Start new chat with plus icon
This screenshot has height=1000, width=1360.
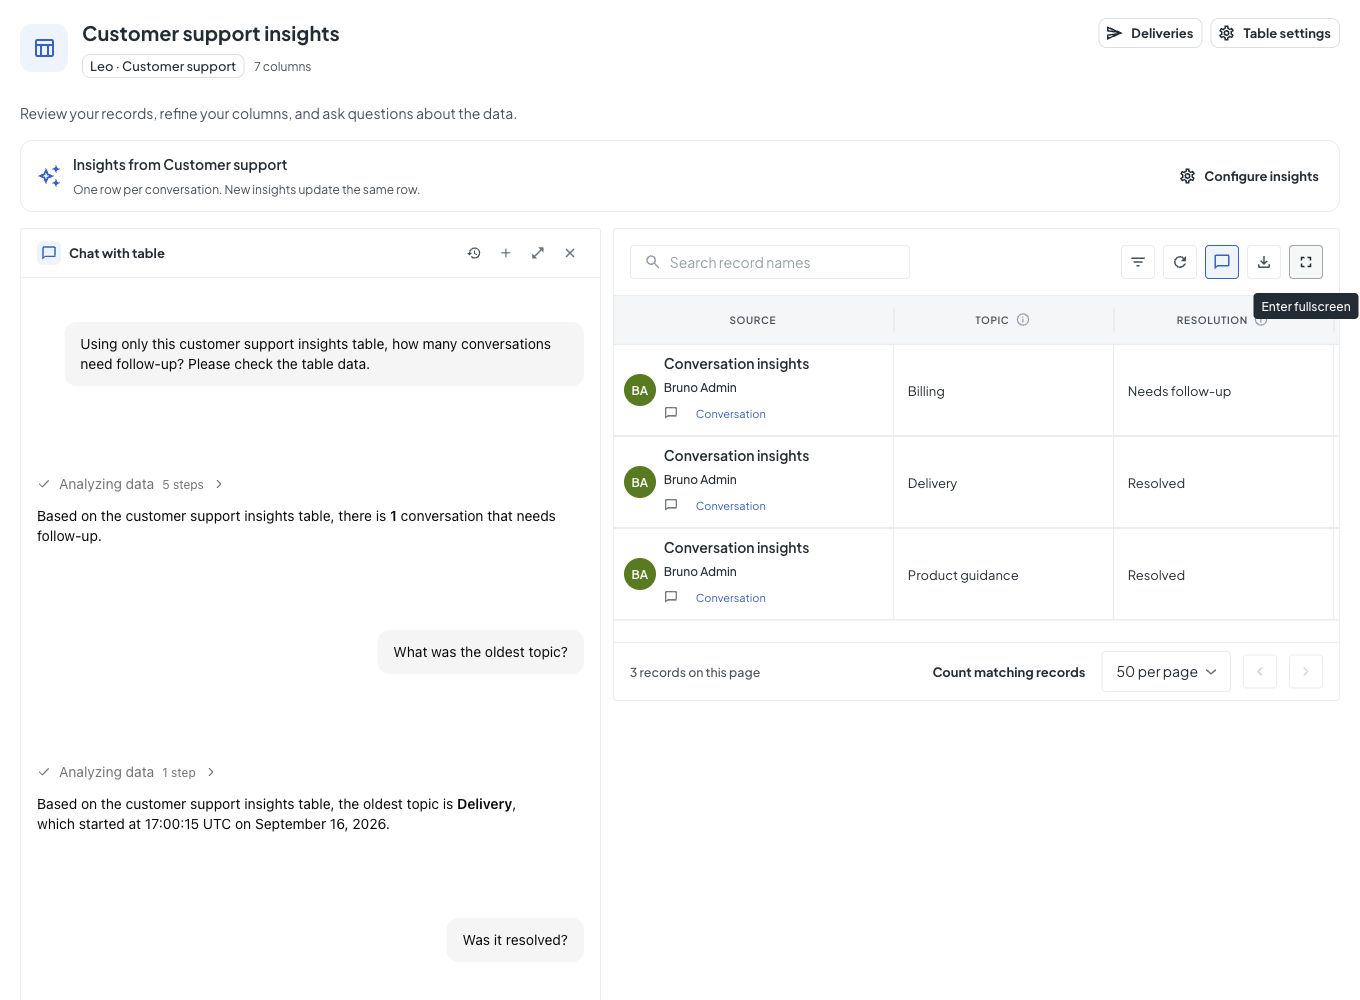click(506, 253)
